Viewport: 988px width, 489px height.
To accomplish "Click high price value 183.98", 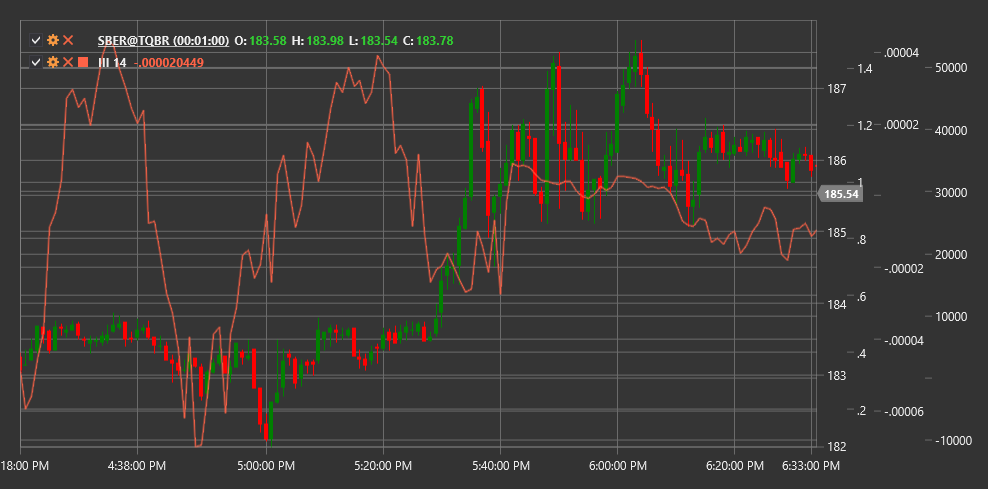I will tap(325, 40).
